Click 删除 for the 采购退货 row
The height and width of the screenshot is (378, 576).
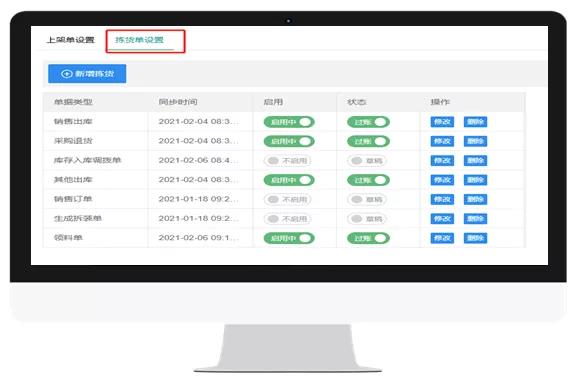(x=475, y=141)
